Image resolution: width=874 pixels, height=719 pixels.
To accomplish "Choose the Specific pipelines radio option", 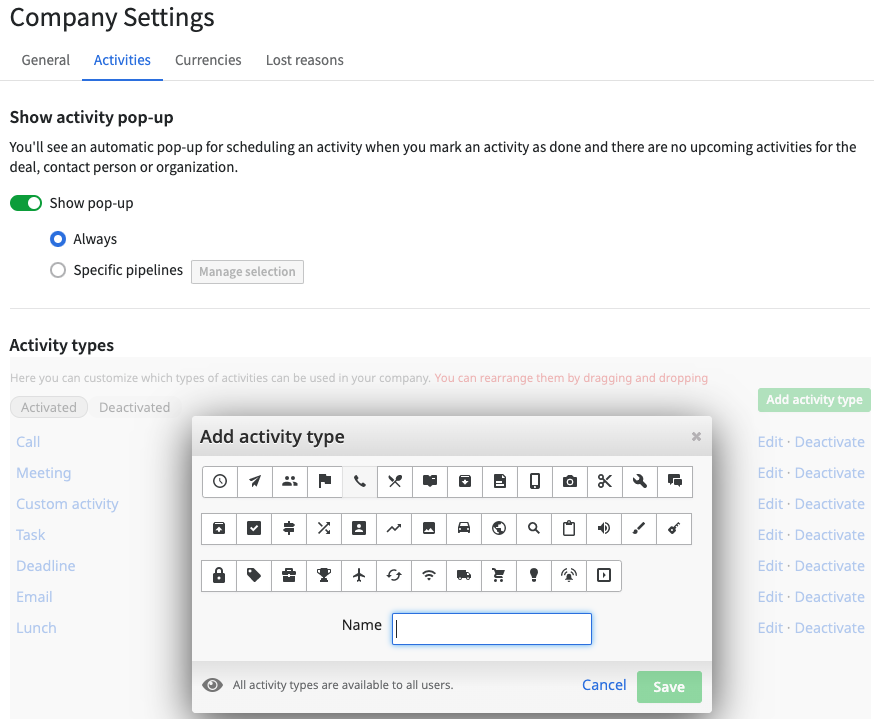I will [57, 270].
